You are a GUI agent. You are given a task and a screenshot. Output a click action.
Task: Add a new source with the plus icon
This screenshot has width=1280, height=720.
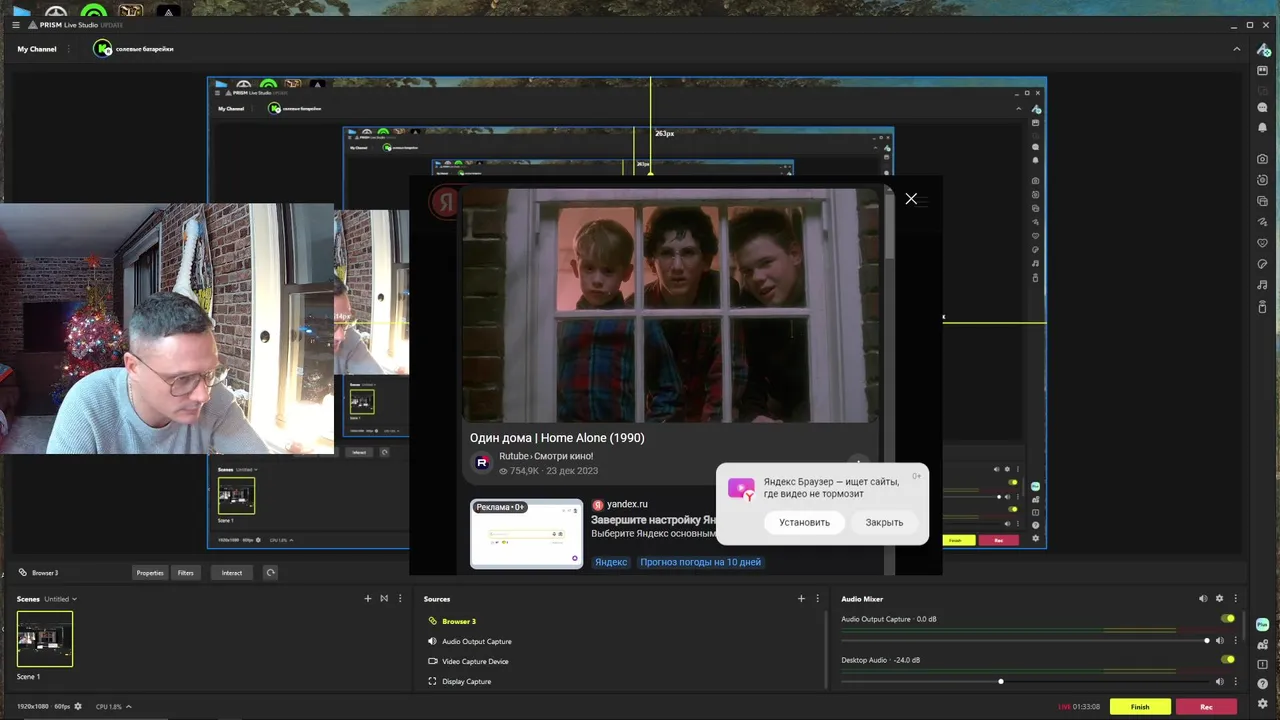pyautogui.click(x=801, y=598)
